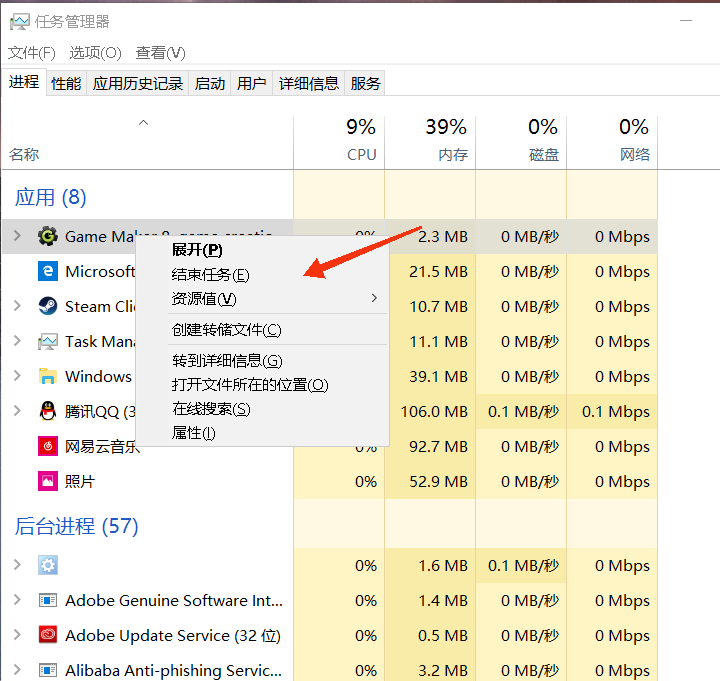This screenshot has height=681, width=720.
Task: Switch to the 详细信息 tab
Action: click(309, 84)
